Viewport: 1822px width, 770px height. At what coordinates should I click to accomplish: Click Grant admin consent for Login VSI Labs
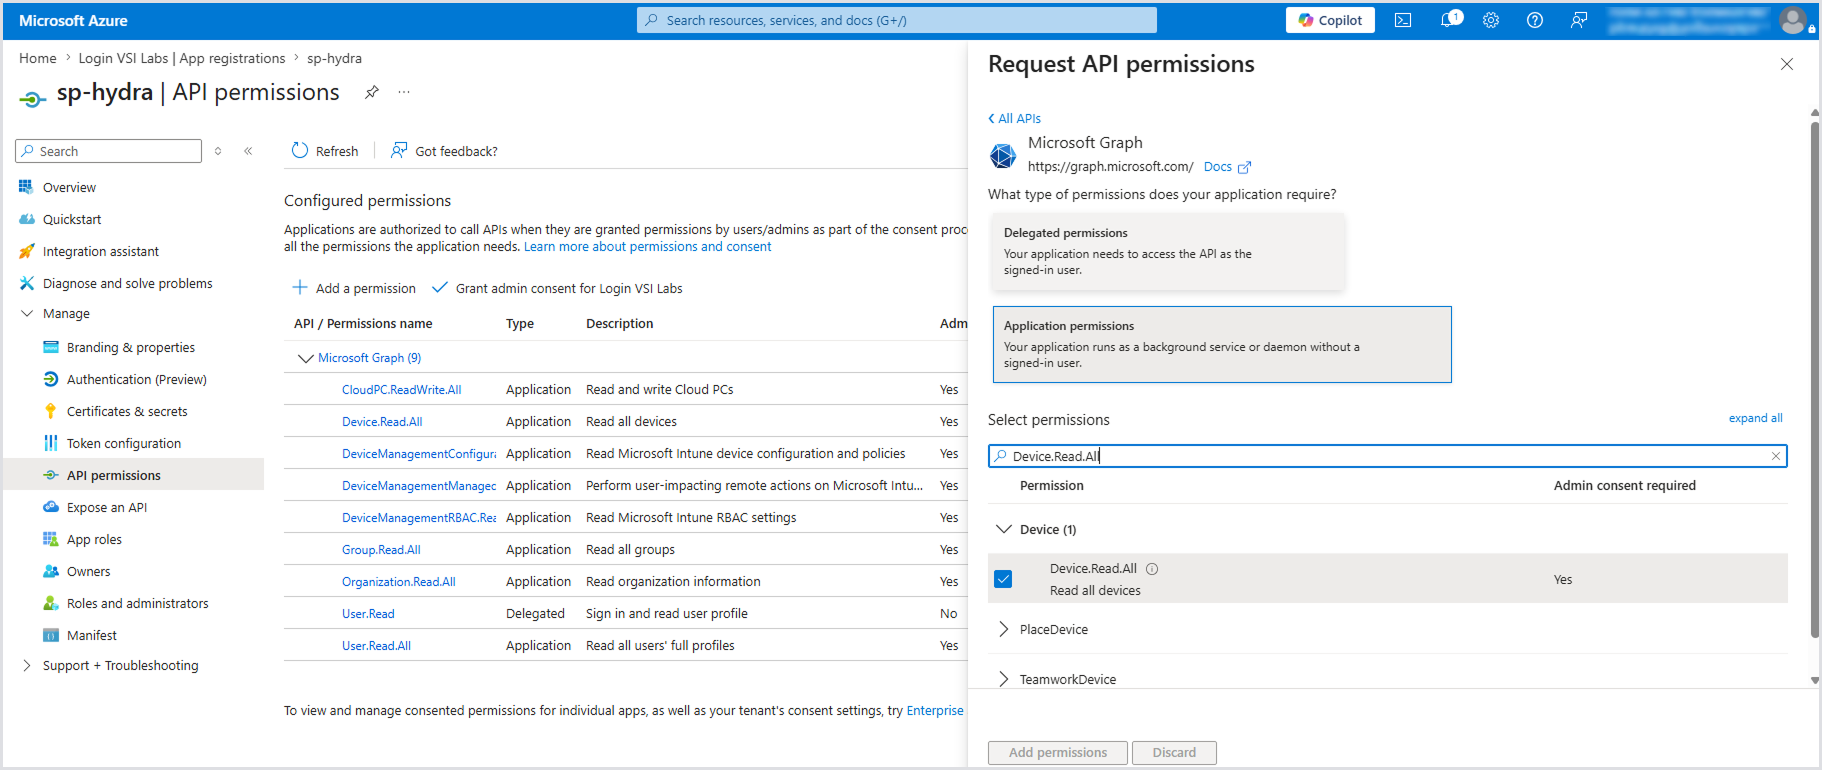click(558, 288)
